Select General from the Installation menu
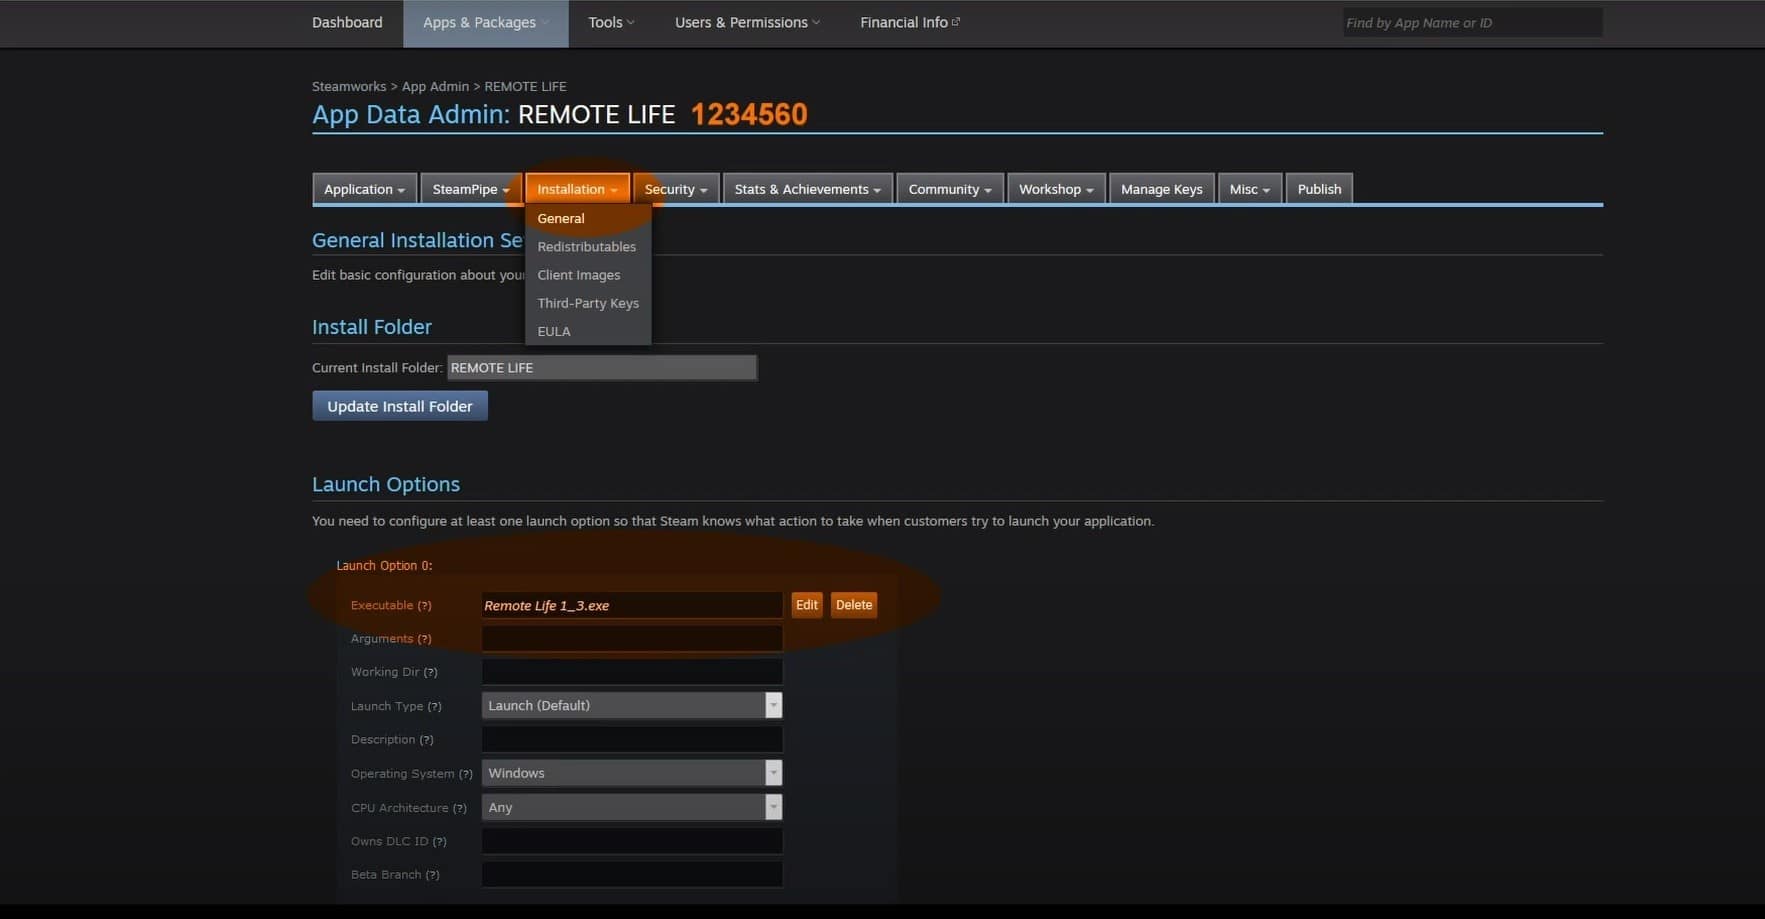This screenshot has width=1765, height=919. click(x=561, y=218)
